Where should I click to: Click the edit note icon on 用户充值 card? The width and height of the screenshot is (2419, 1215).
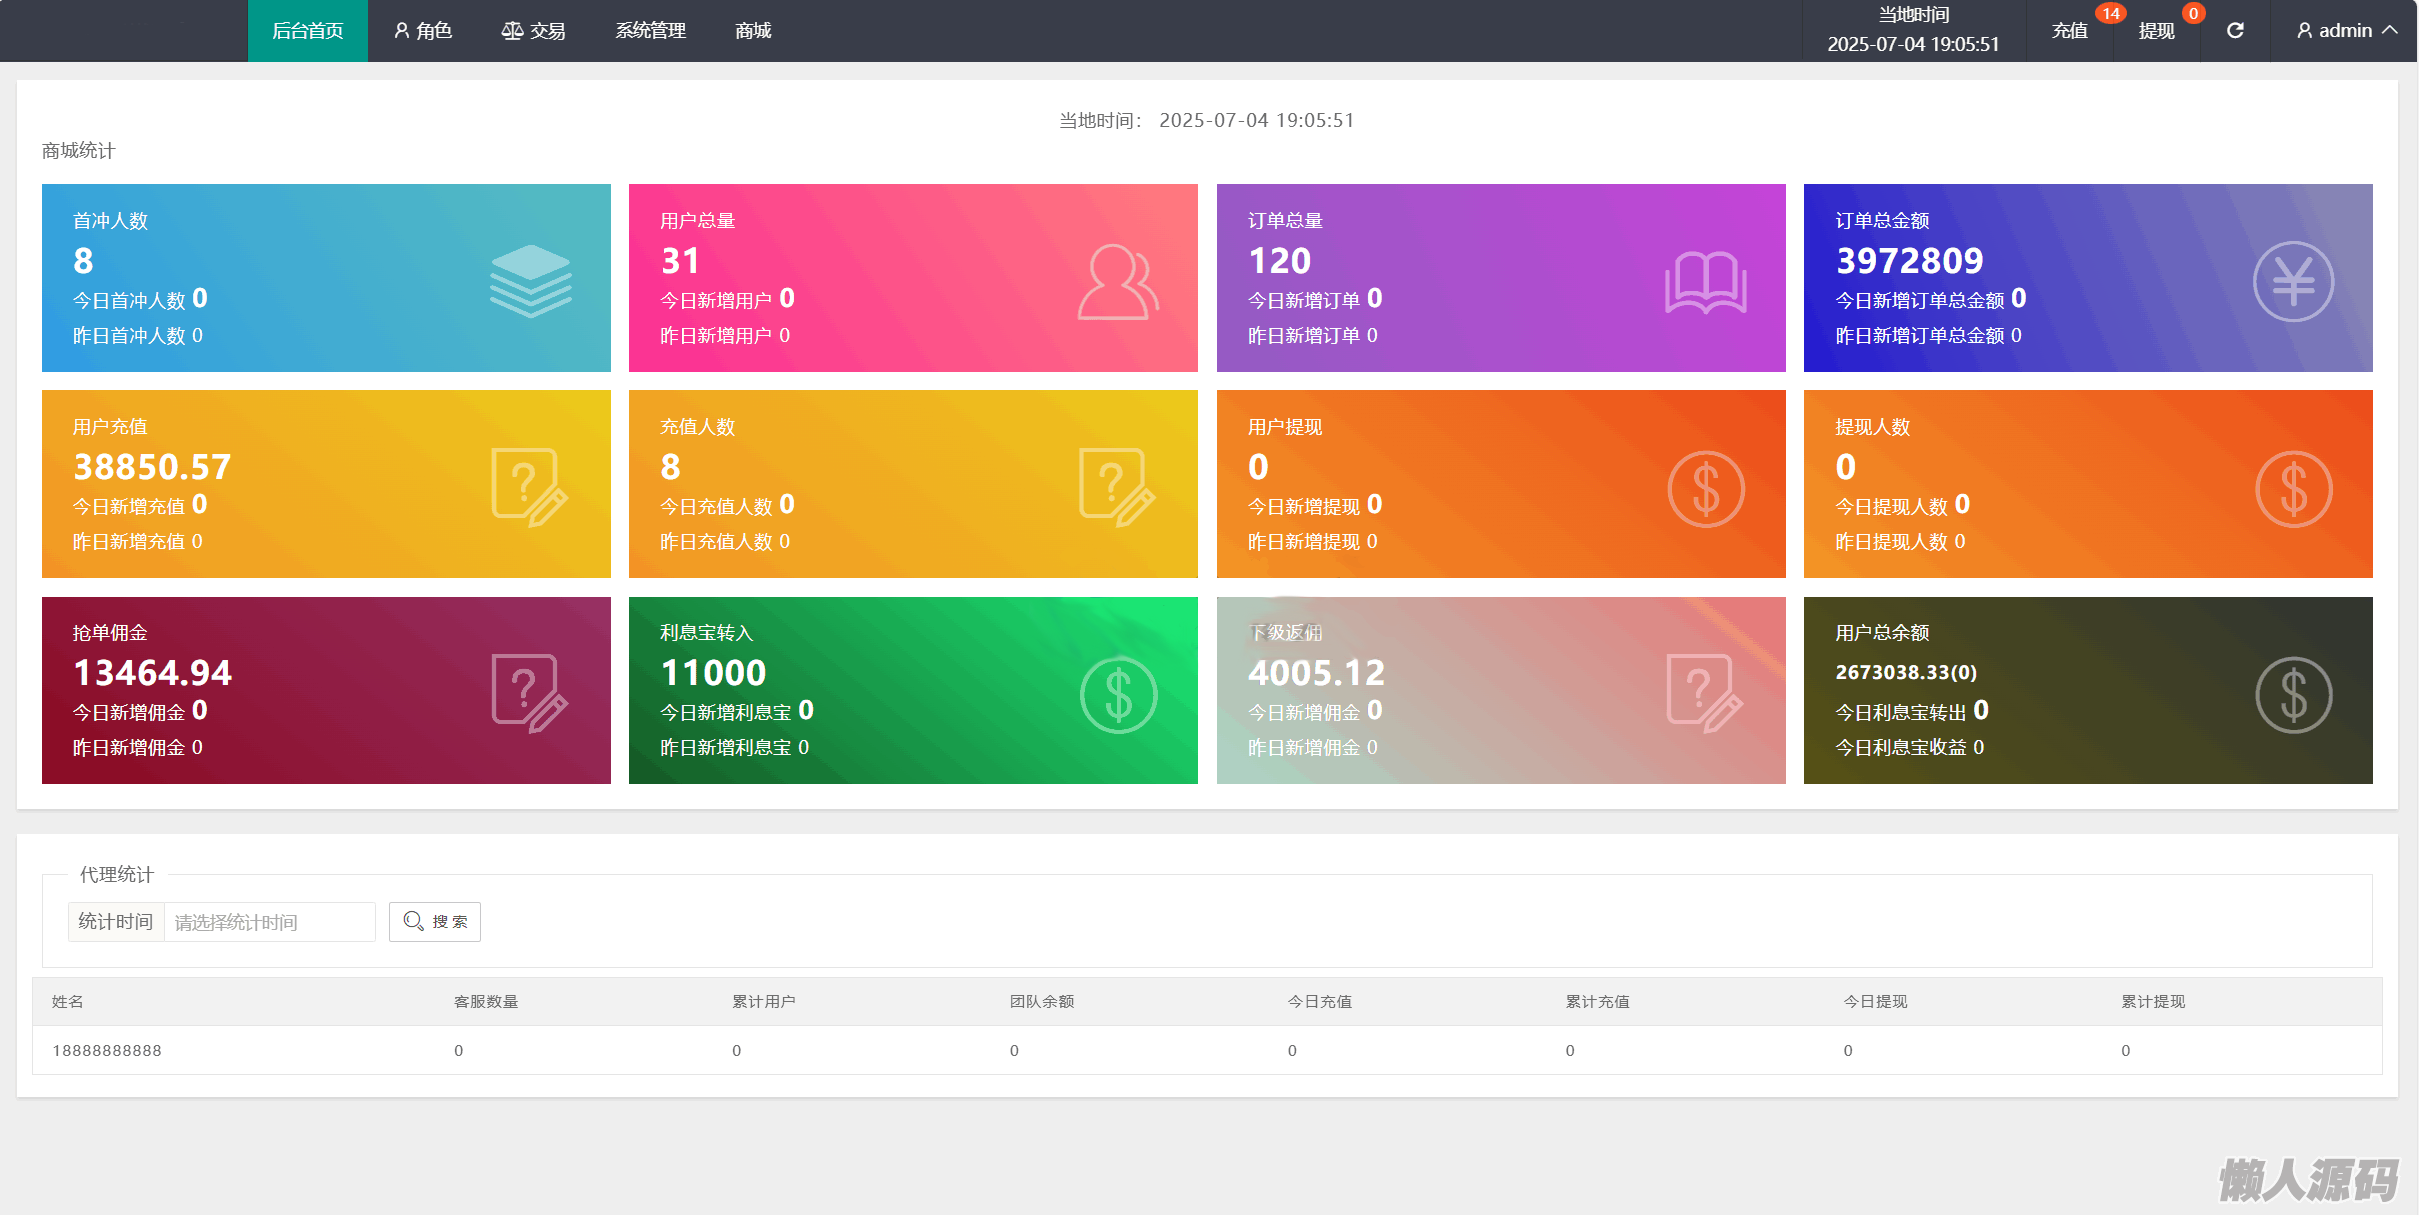529,487
